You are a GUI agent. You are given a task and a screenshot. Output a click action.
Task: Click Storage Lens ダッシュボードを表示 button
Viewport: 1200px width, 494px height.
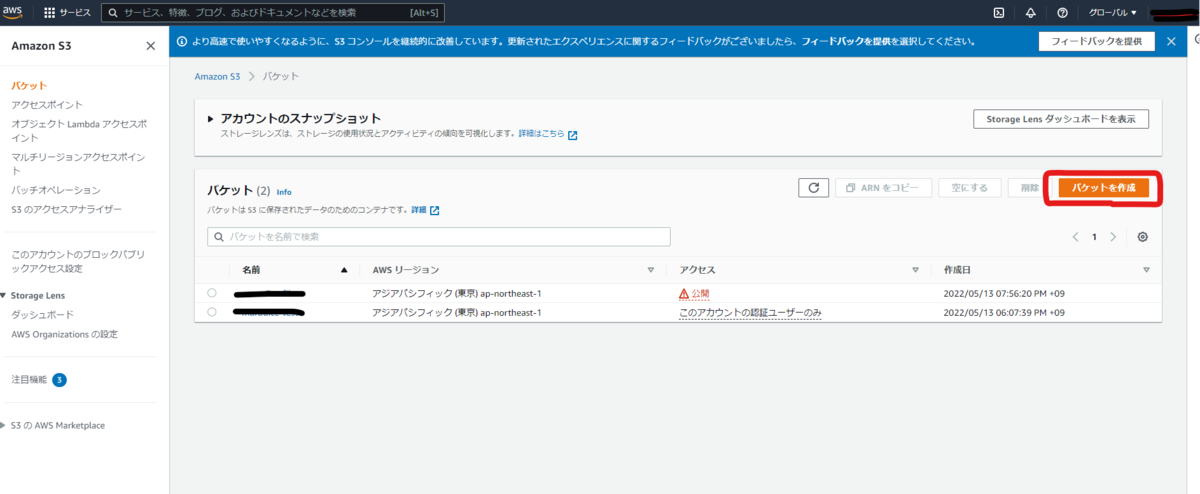[1061, 119]
